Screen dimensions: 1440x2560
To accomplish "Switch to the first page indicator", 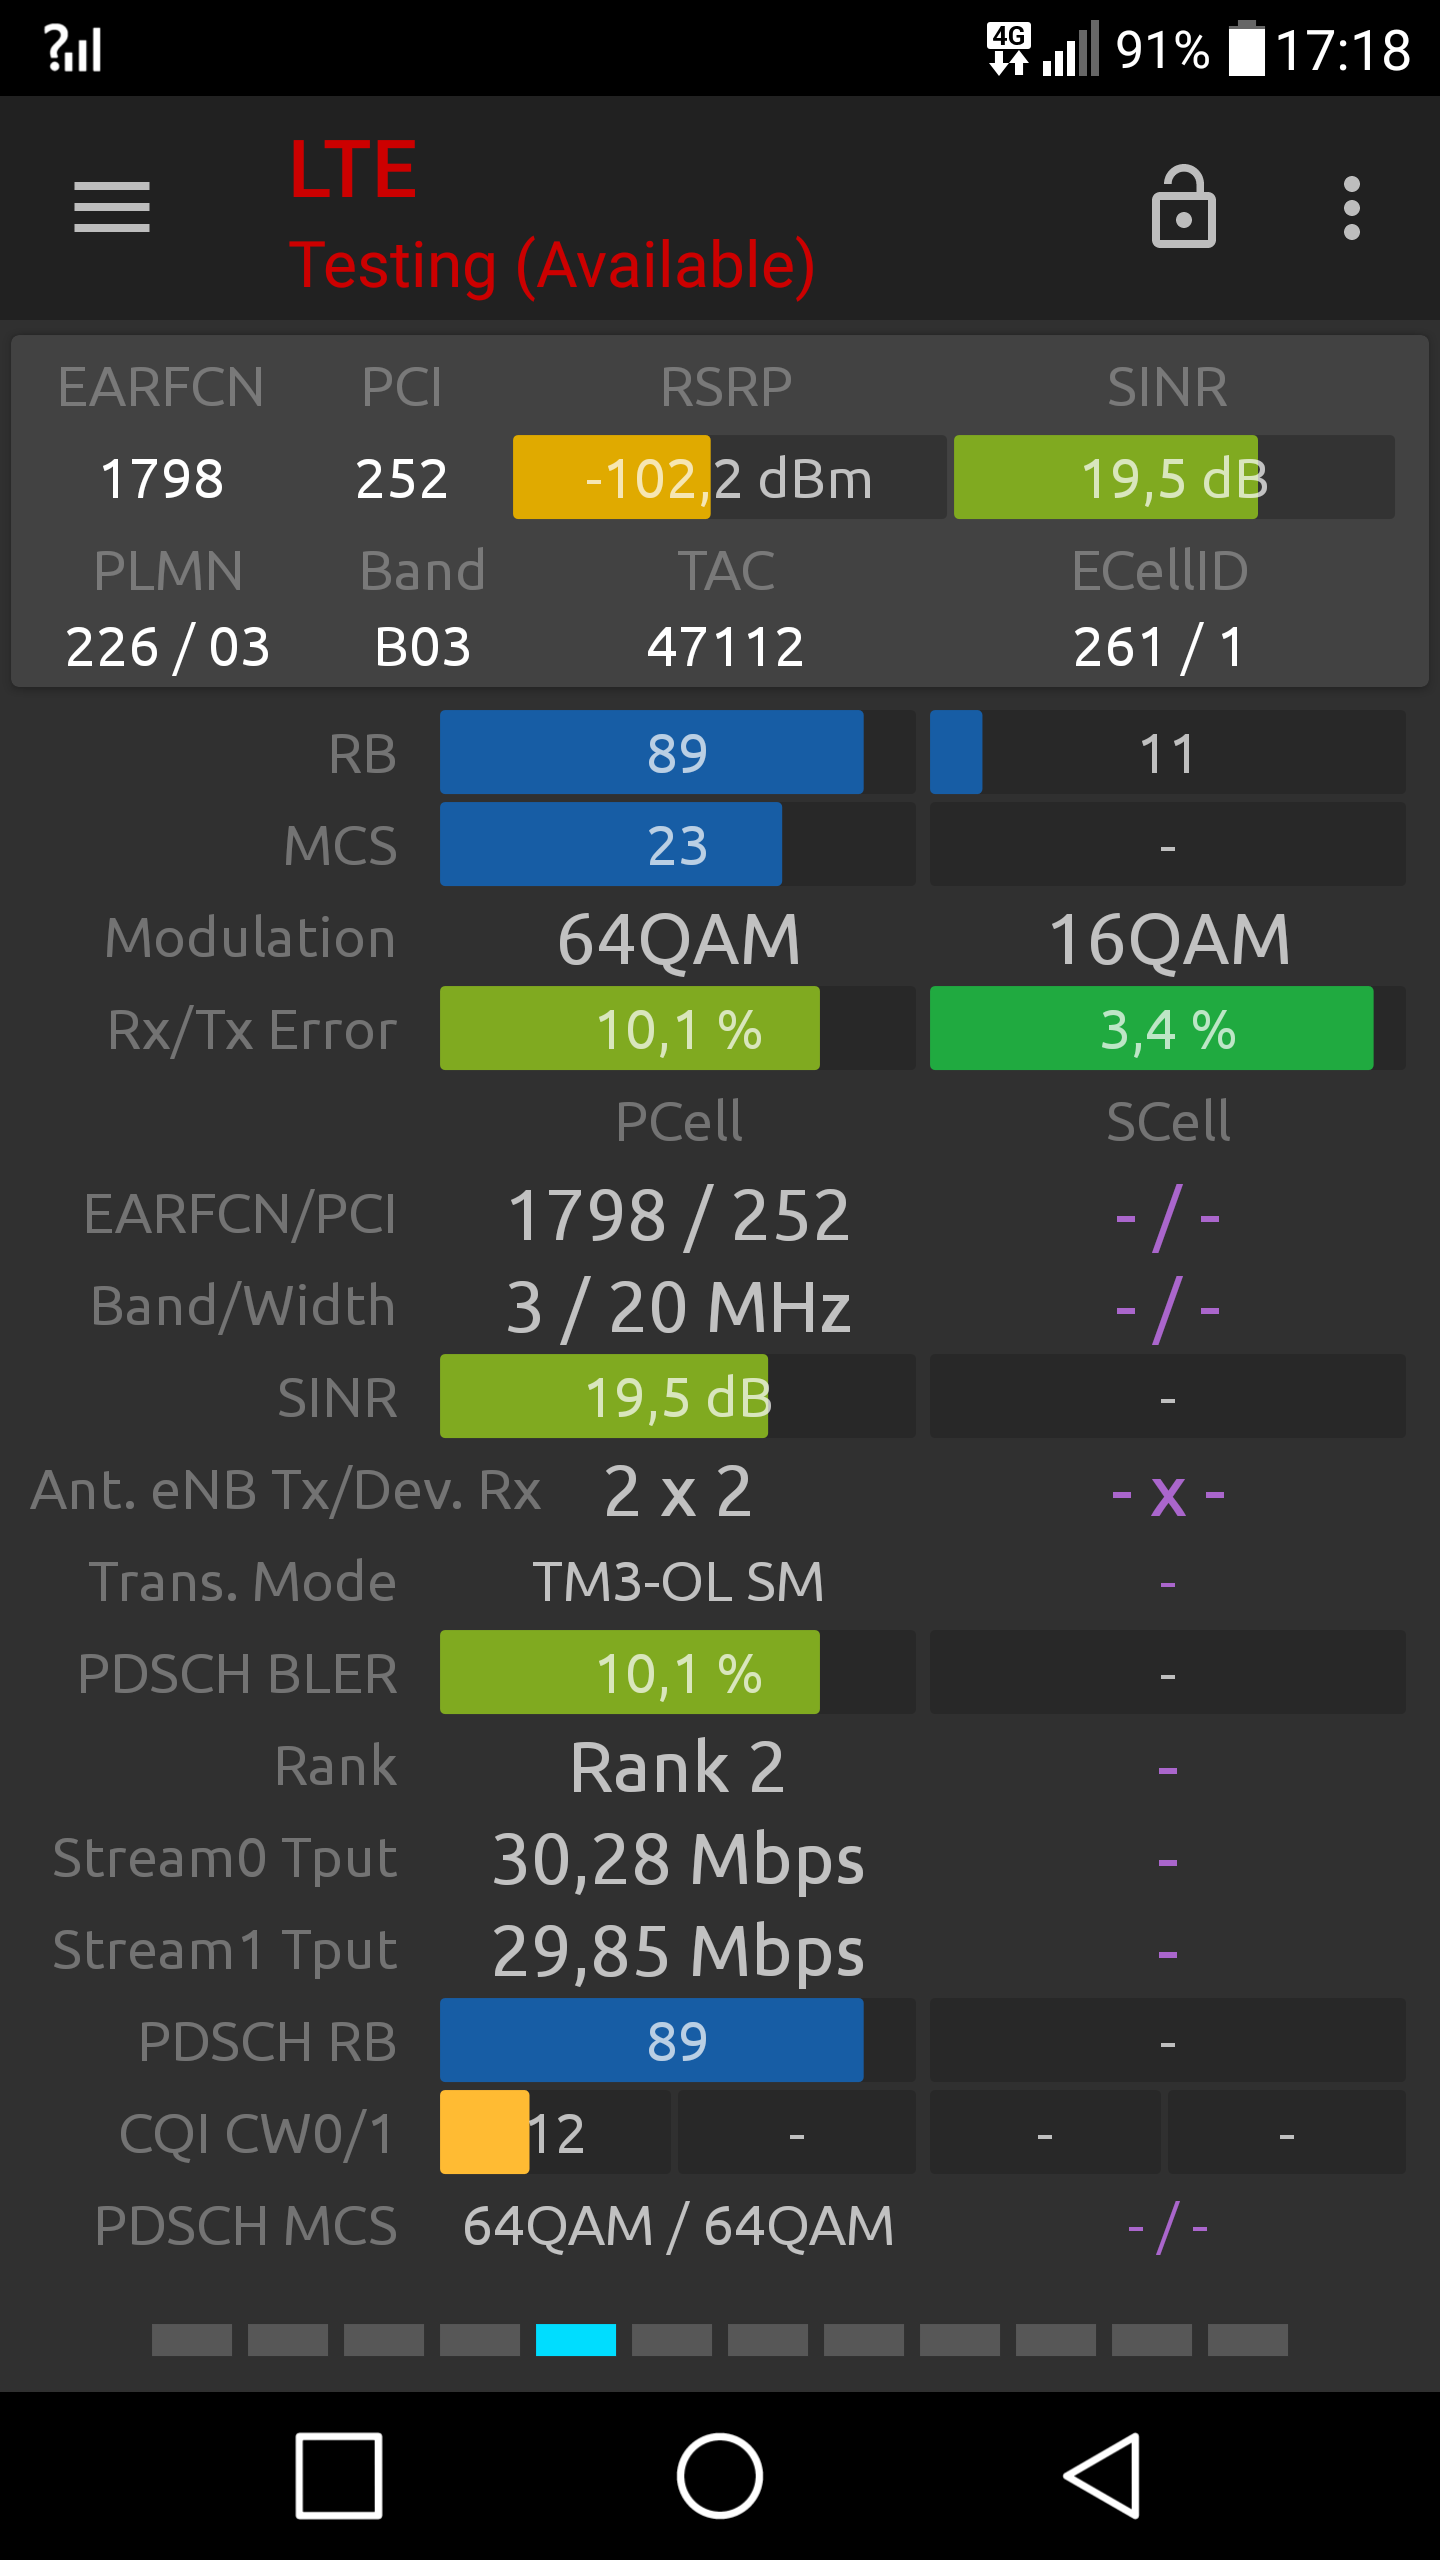I will click(192, 2340).
